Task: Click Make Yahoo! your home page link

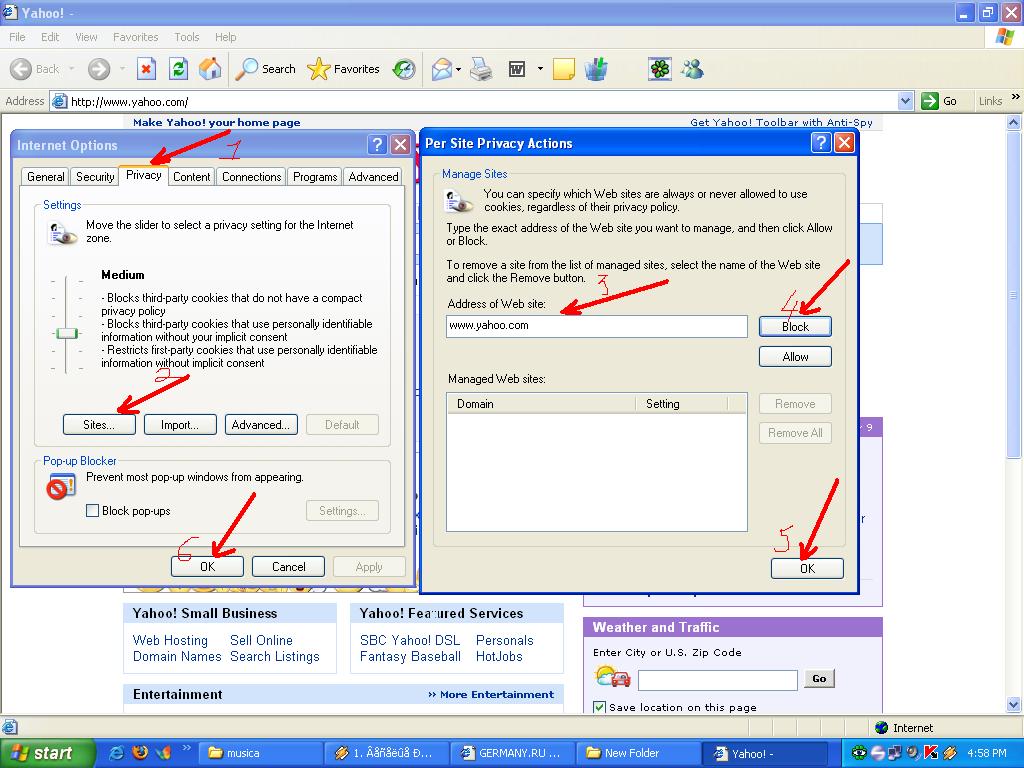Action: 217,122
